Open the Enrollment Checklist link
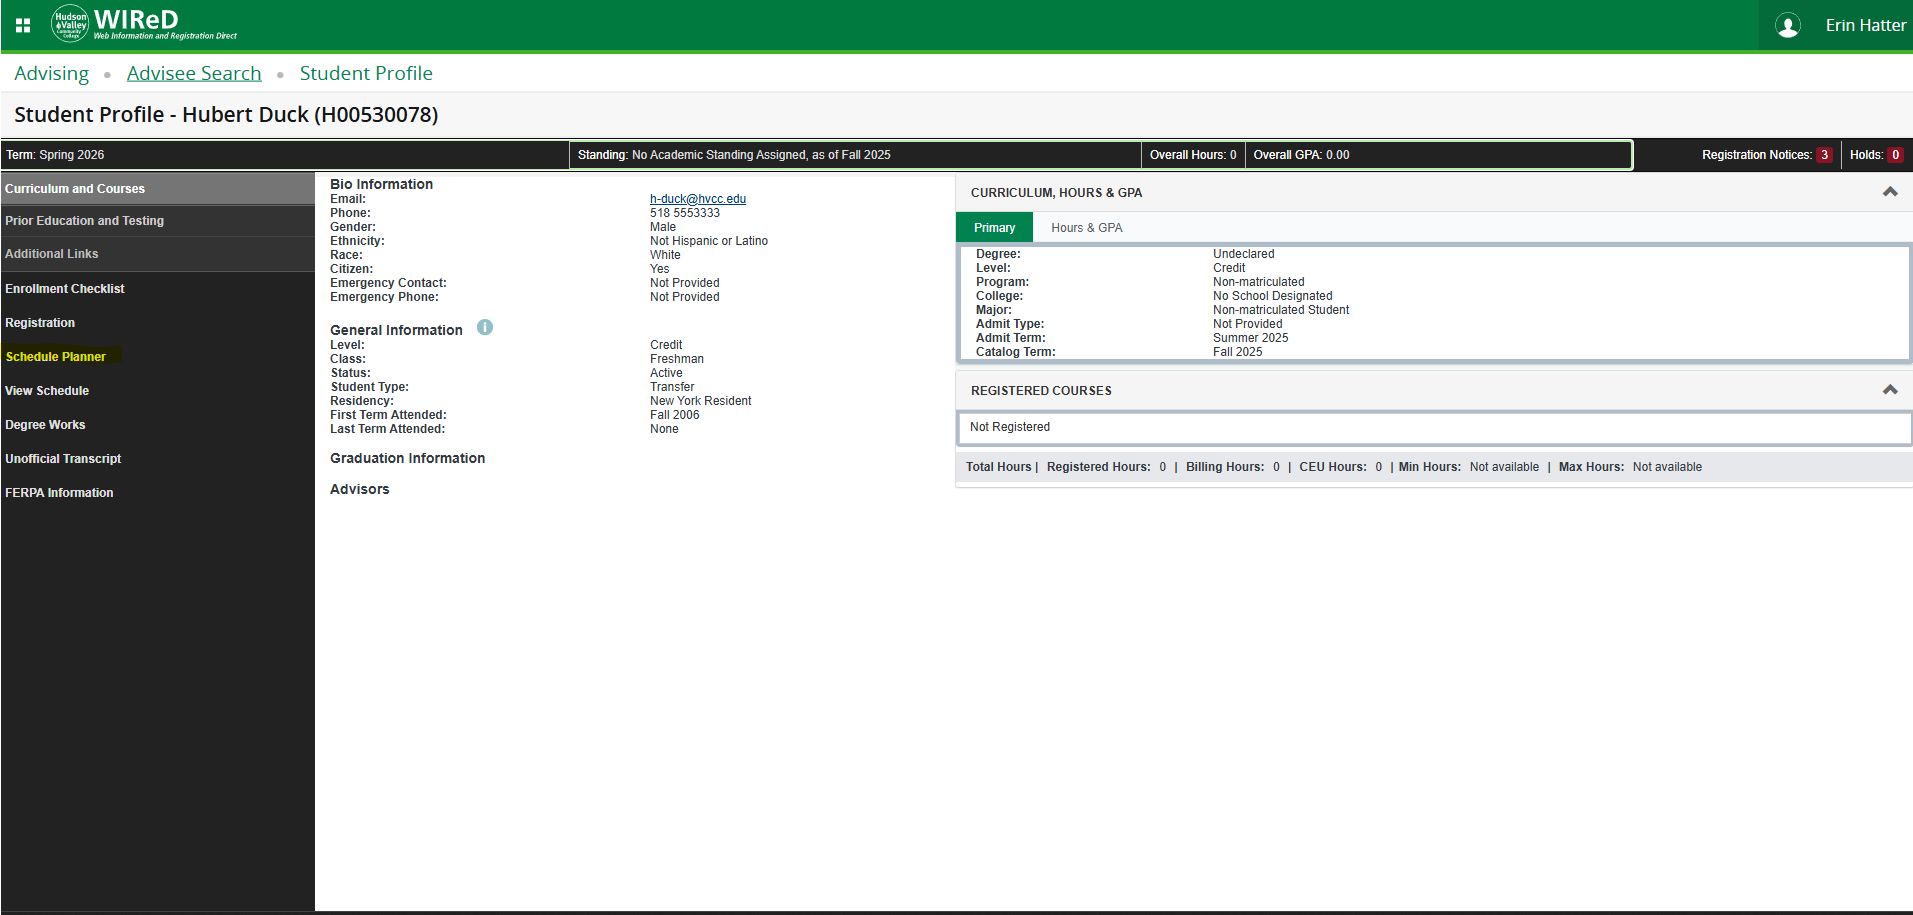Viewport: 1913px width, 915px height. click(65, 289)
